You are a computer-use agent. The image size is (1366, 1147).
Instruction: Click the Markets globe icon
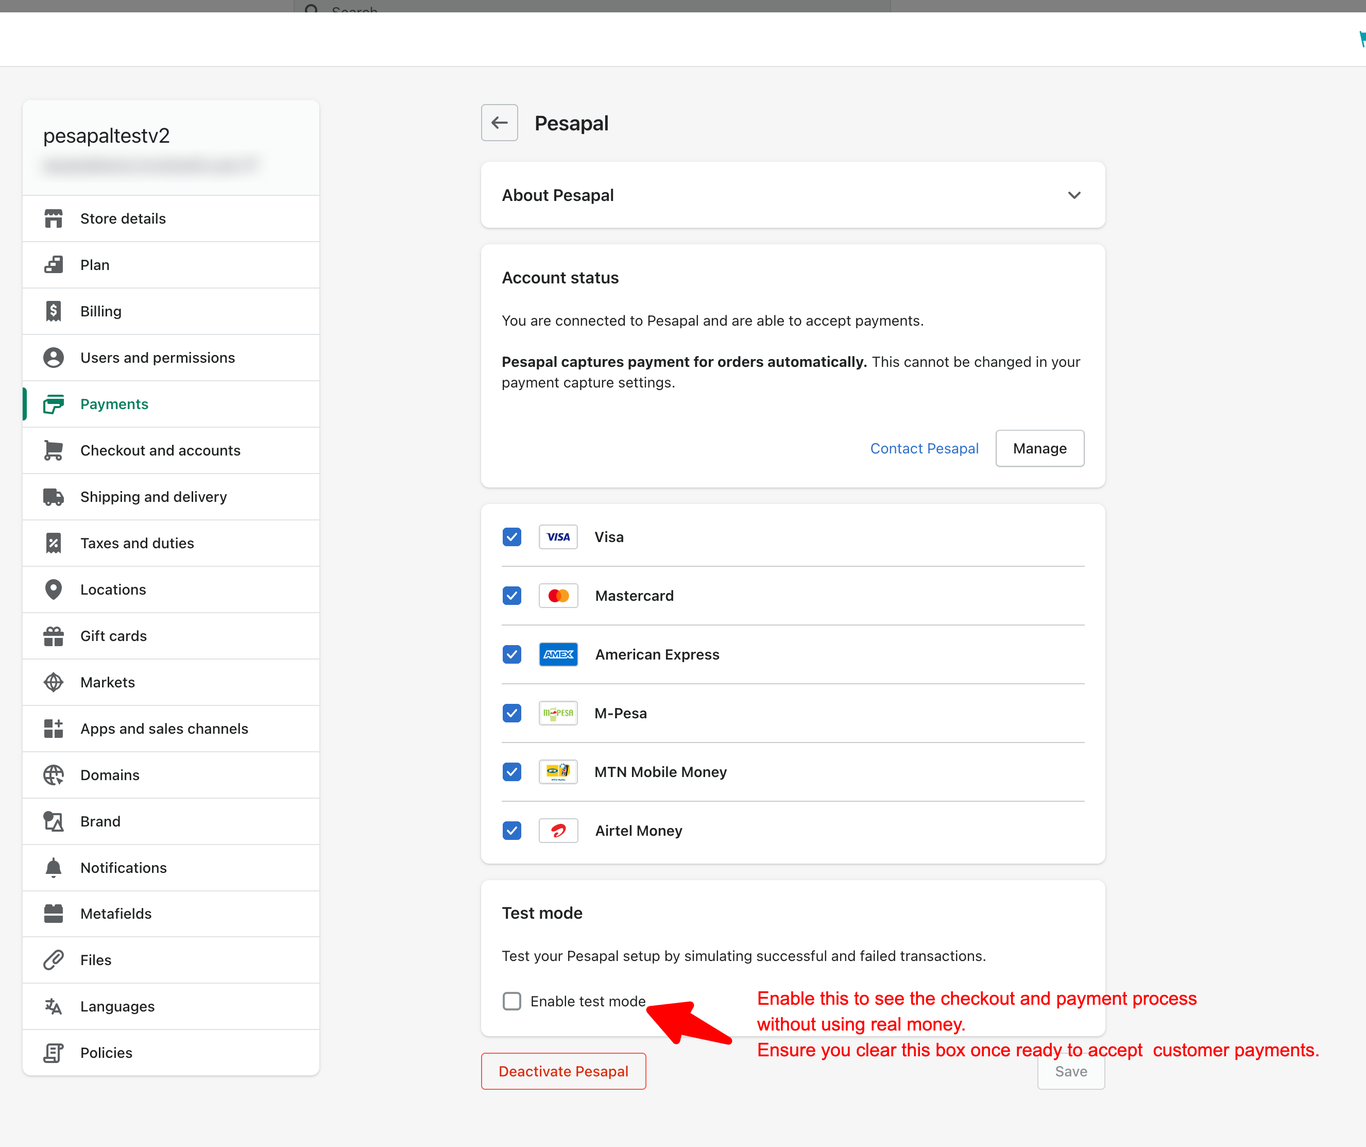[x=54, y=682]
